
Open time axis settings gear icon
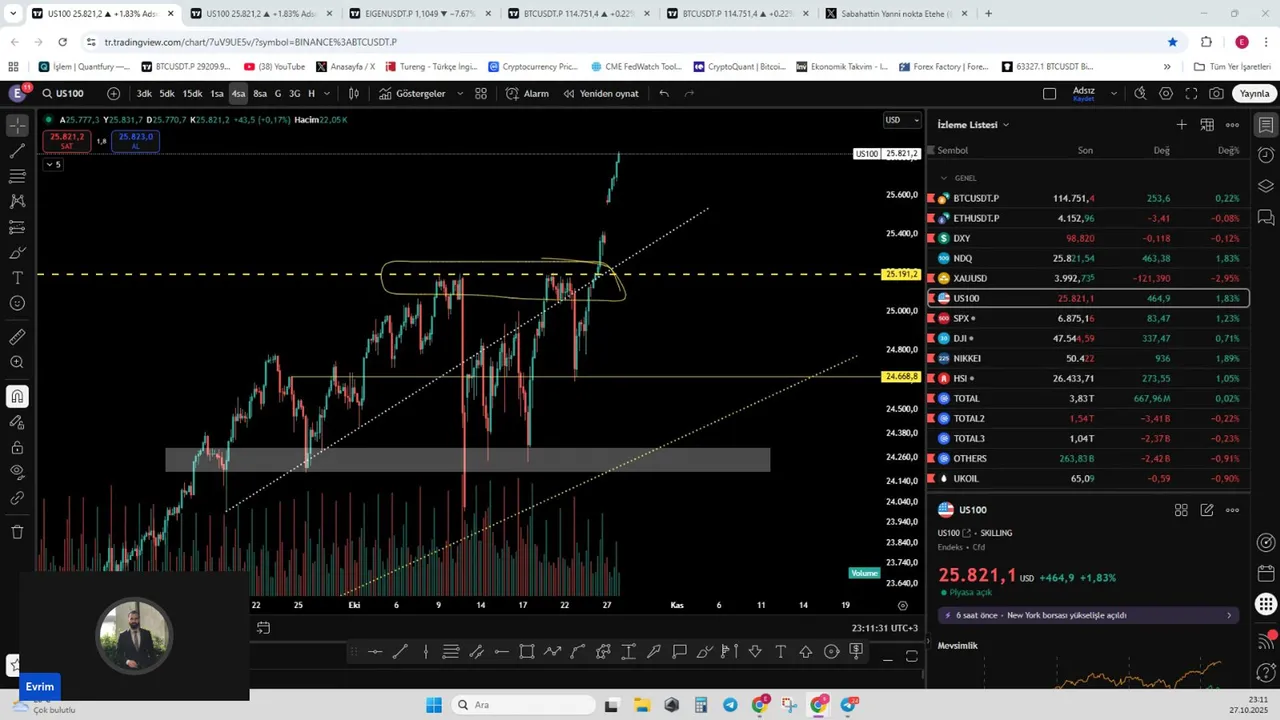[x=903, y=605]
